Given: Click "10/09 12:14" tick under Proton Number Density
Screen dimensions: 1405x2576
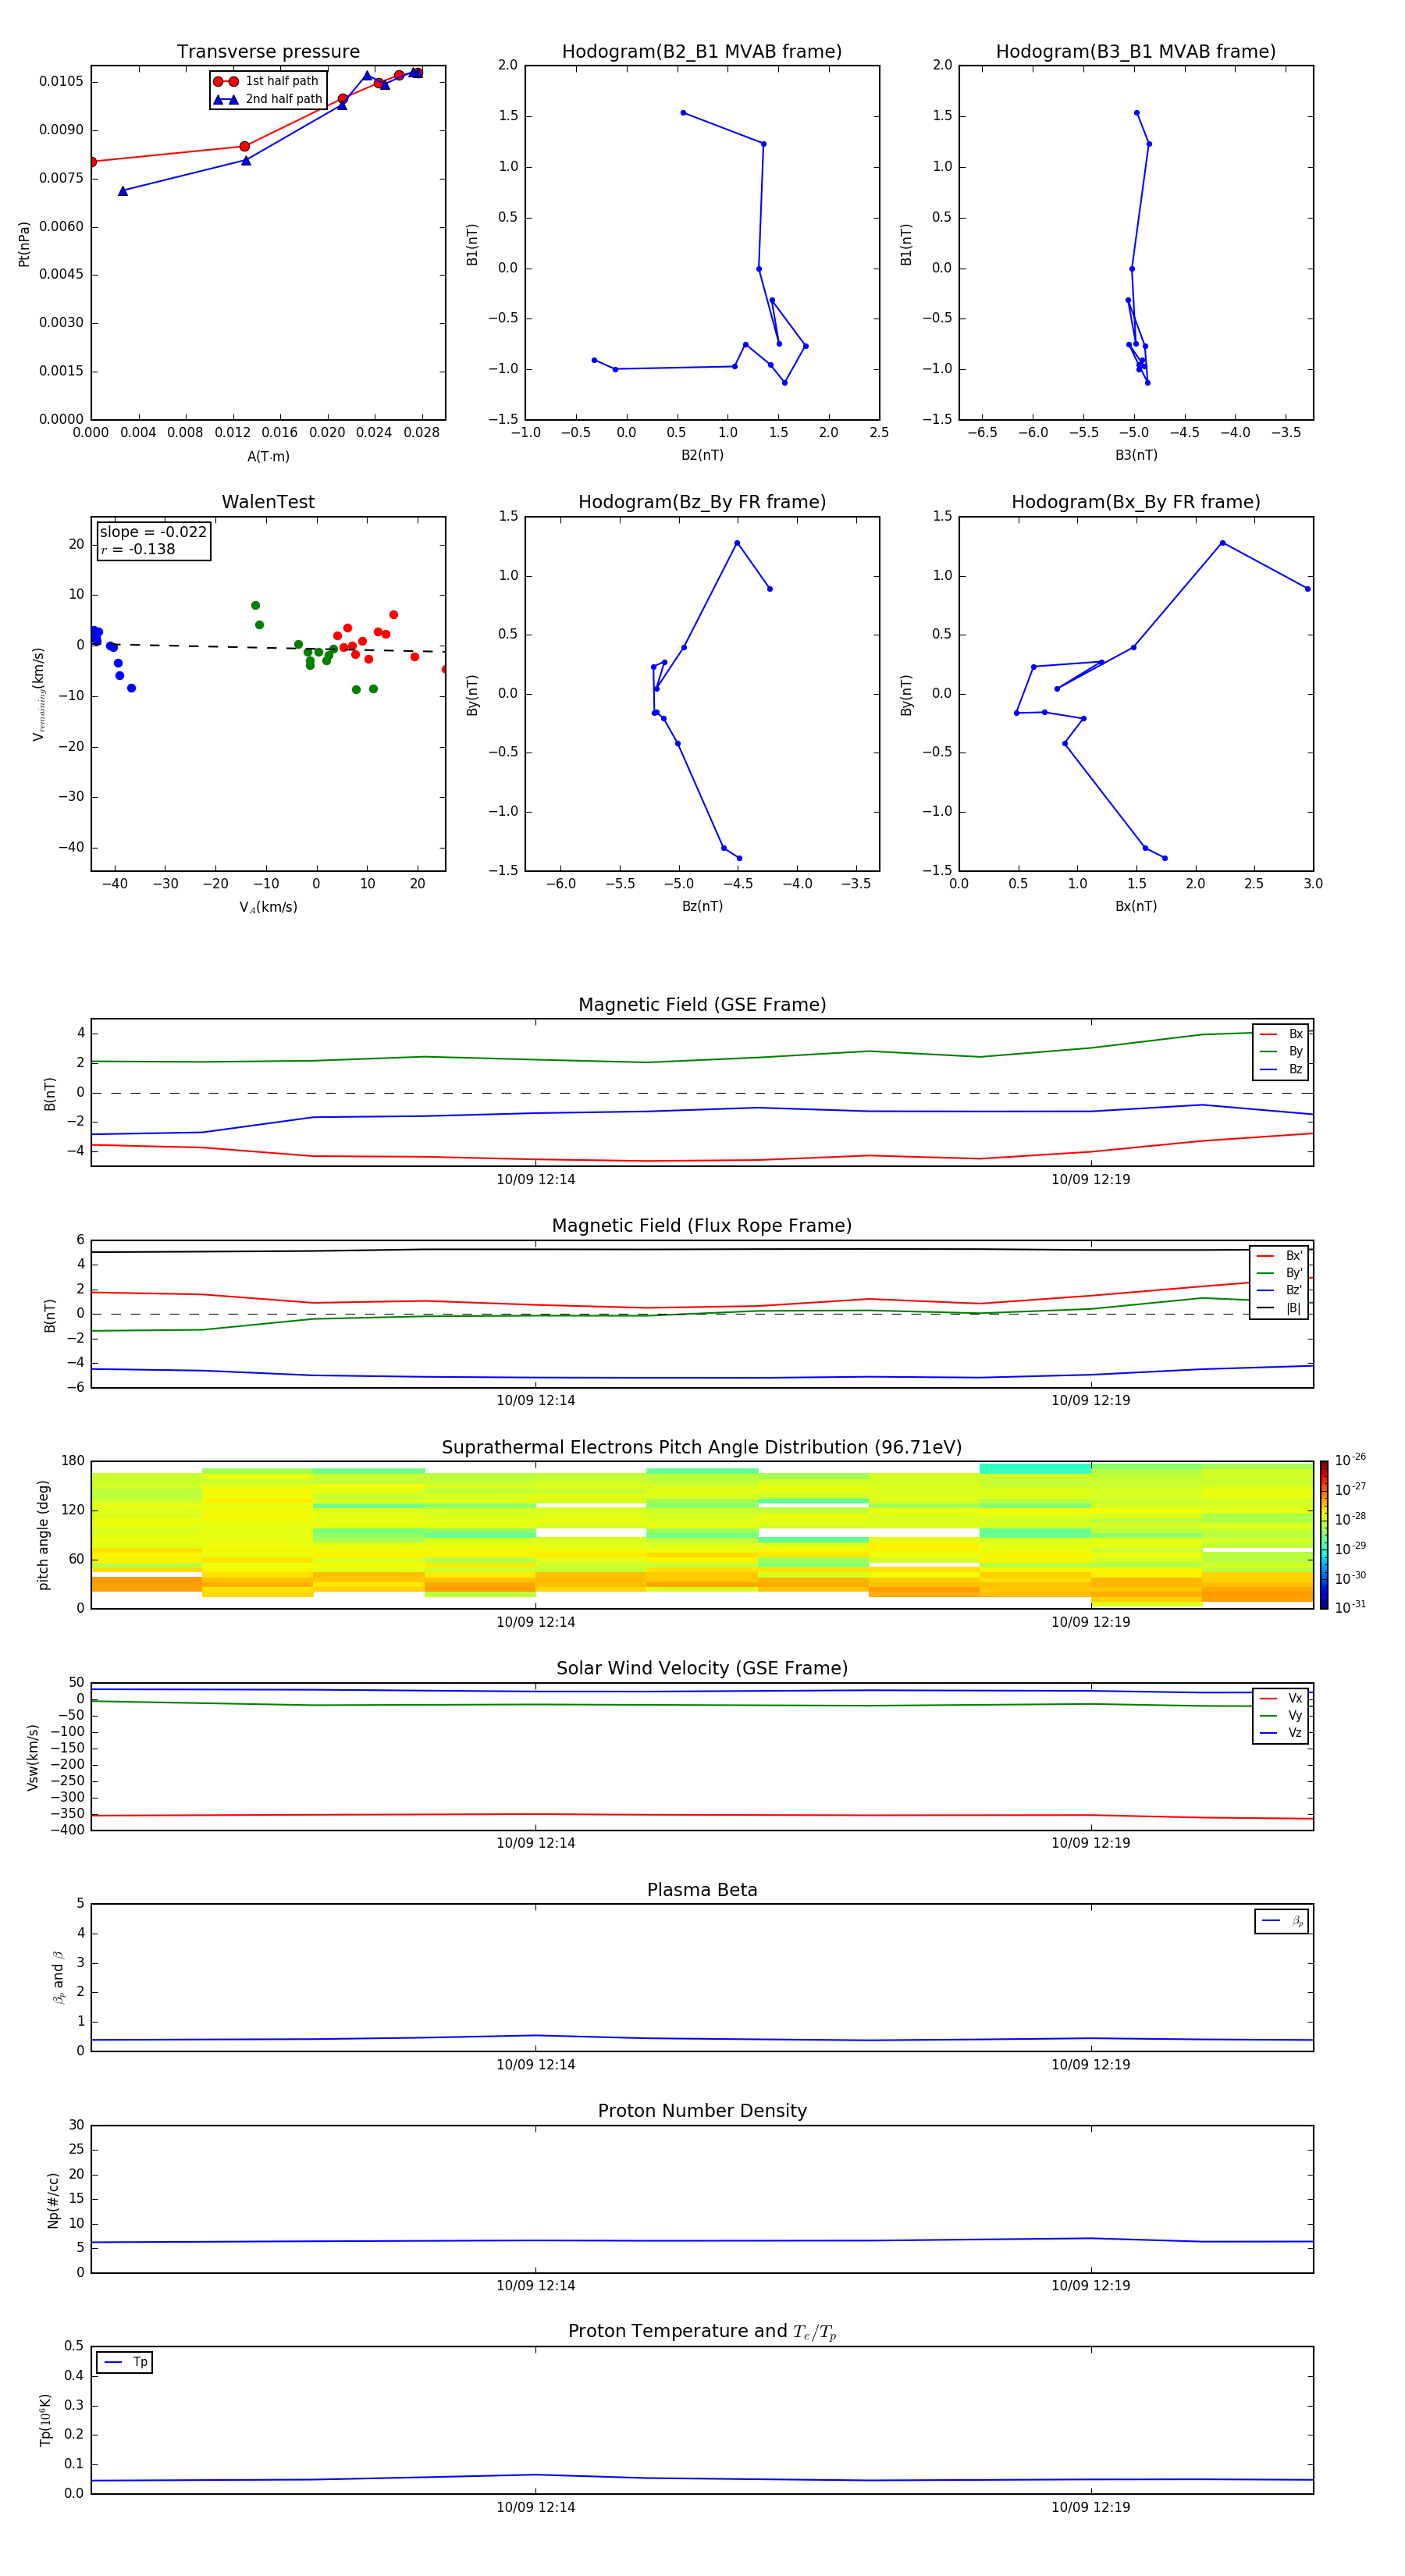Looking at the screenshot, I should (x=536, y=2285).
